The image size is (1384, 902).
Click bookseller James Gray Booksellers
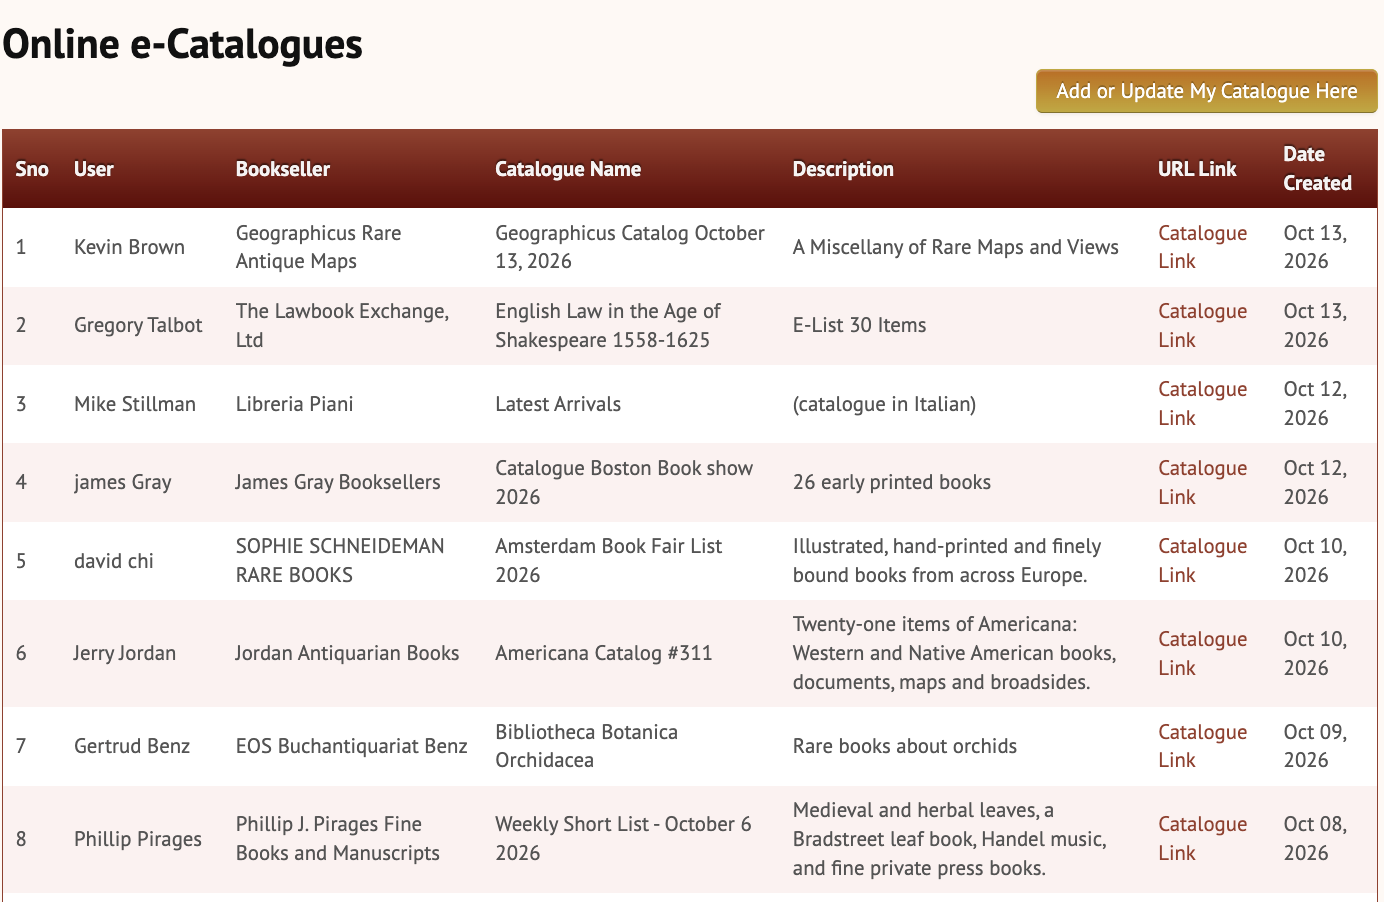click(x=338, y=482)
